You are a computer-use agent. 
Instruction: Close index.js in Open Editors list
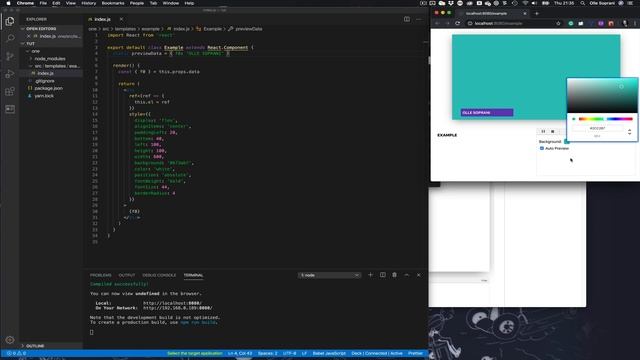tap(29, 36)
